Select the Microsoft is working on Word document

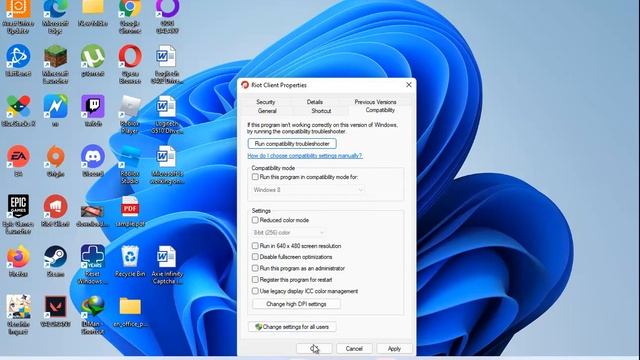coord(167,157)
